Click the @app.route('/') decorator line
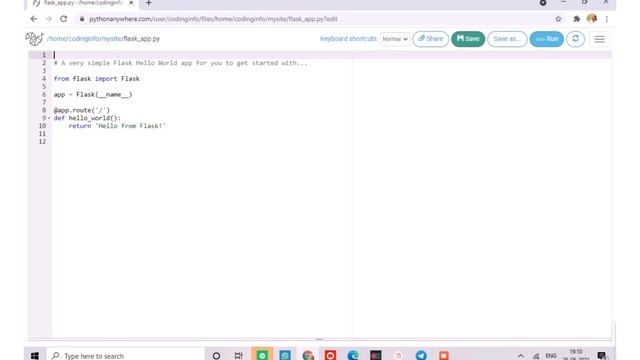The image size is (640, 360). point(82,110)
